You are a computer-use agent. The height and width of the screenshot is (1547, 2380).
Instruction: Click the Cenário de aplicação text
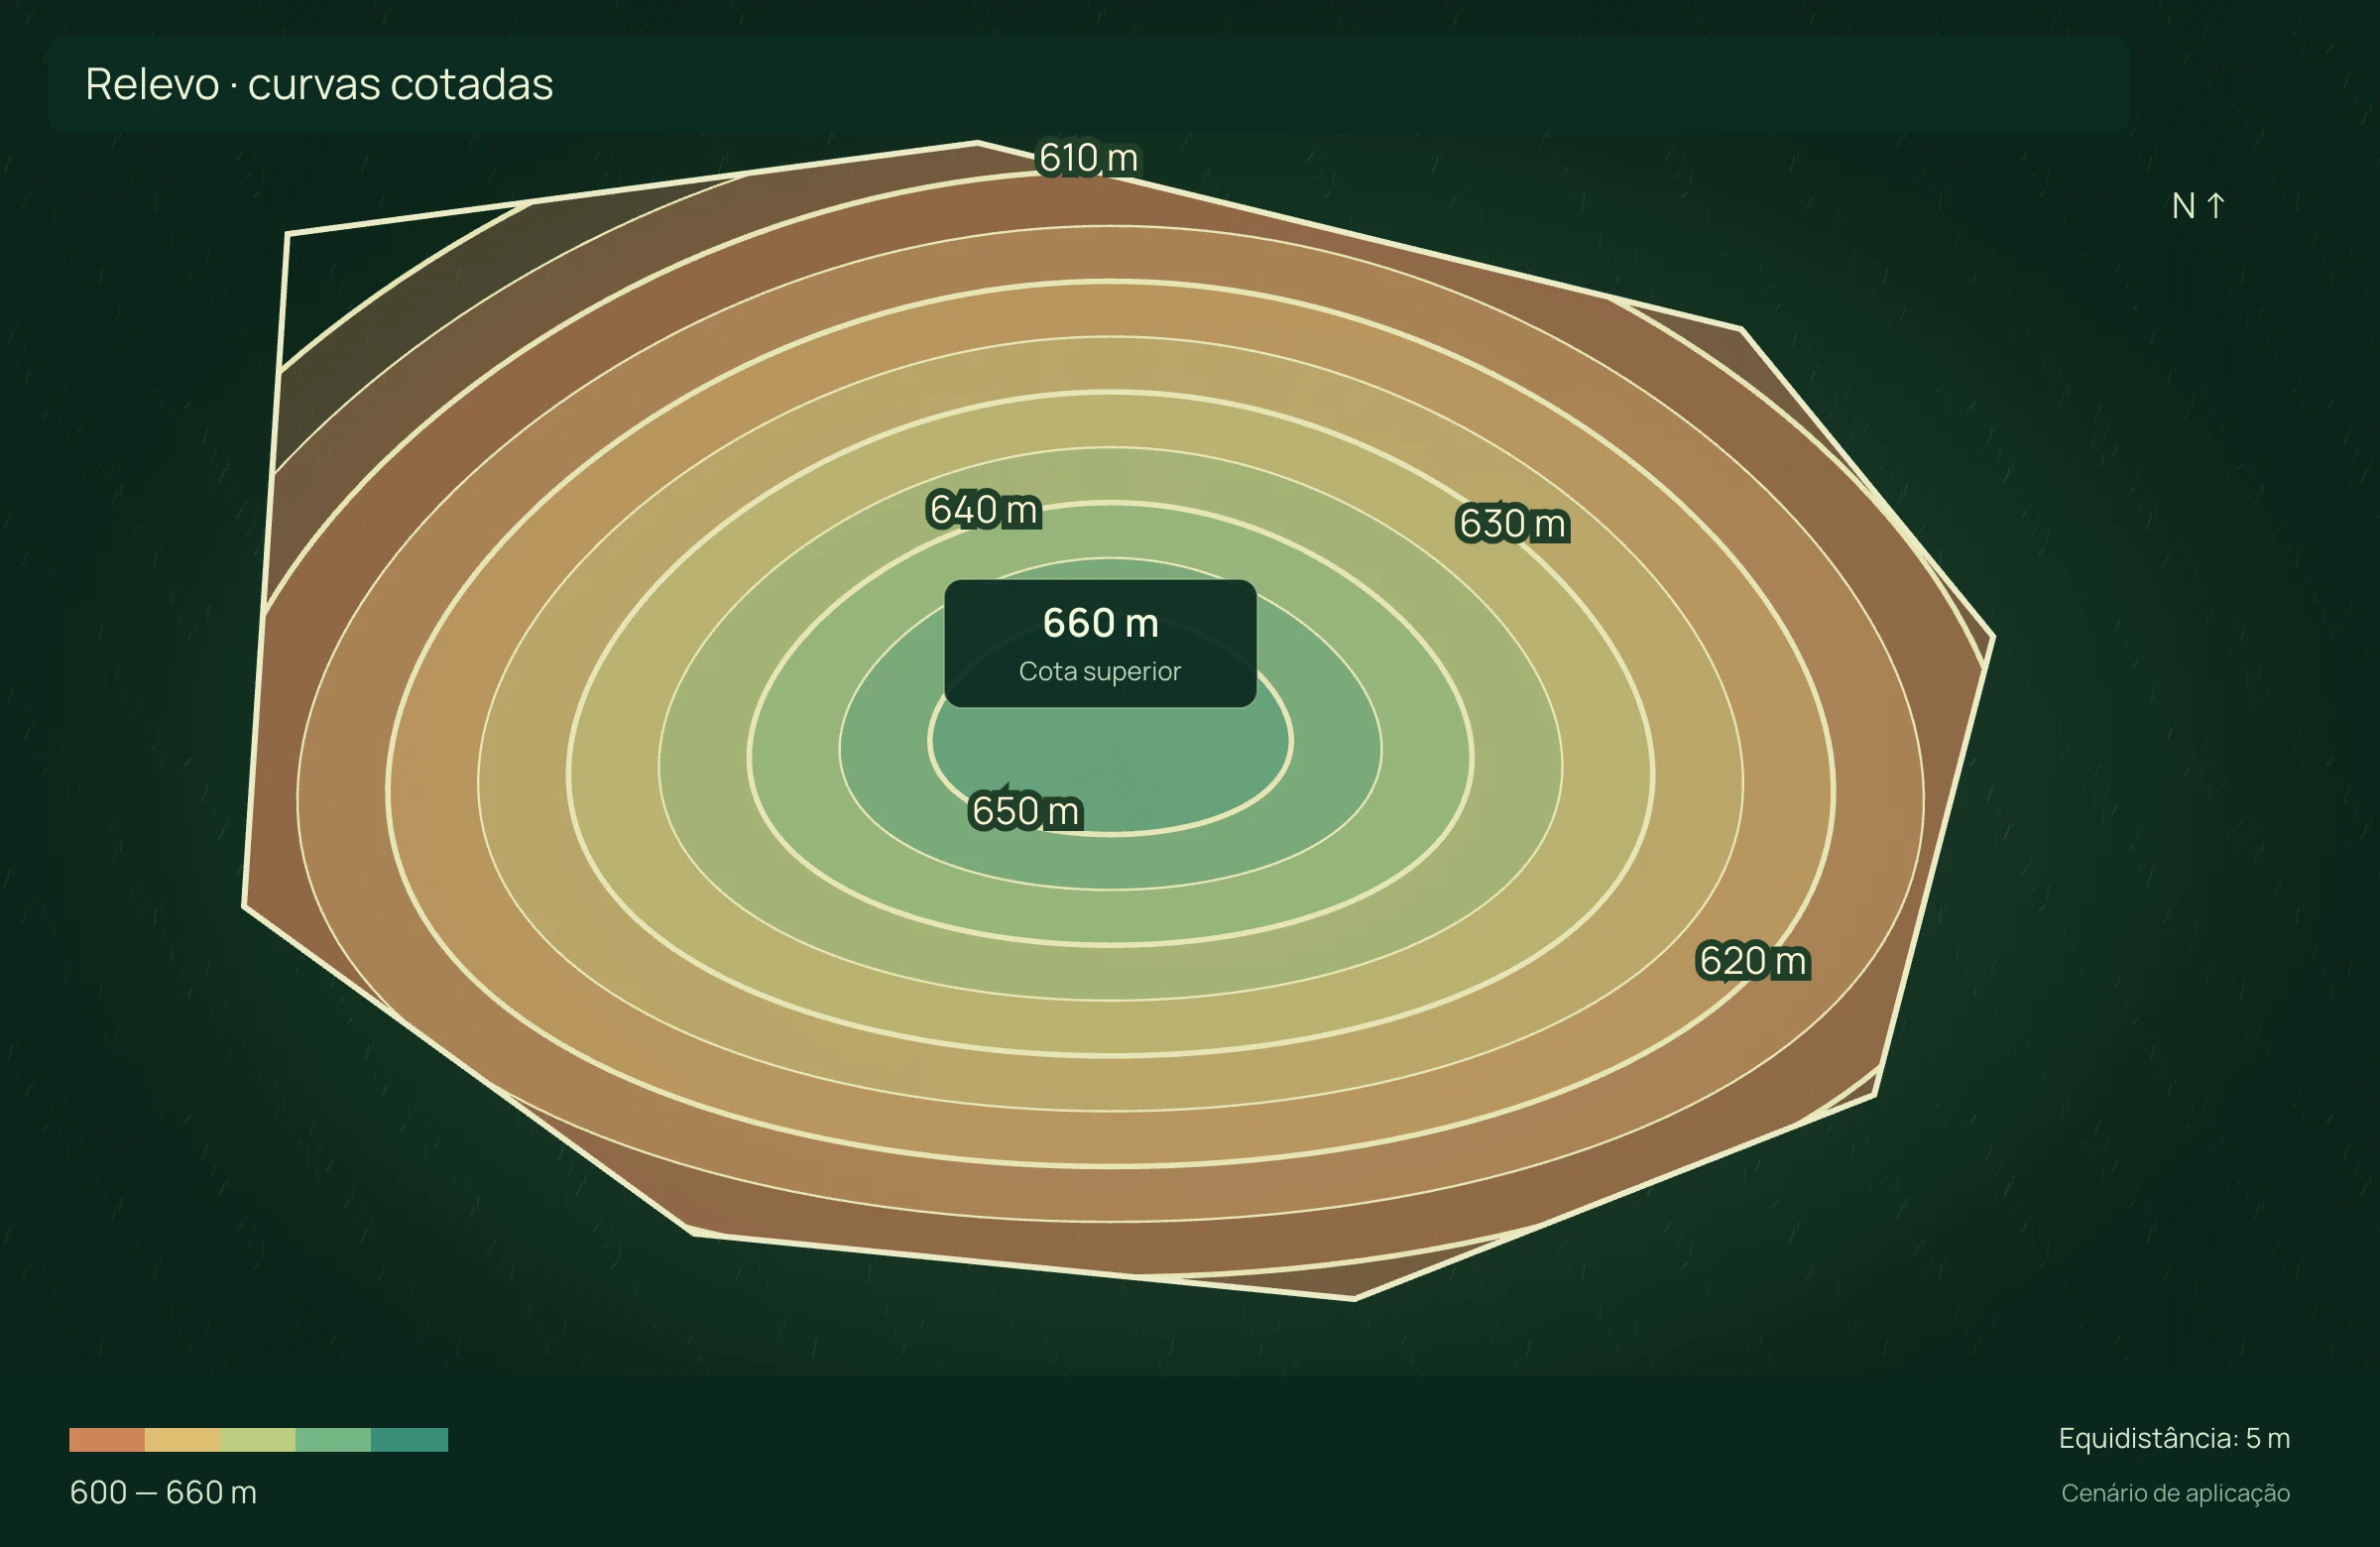pos(2175,1493)
